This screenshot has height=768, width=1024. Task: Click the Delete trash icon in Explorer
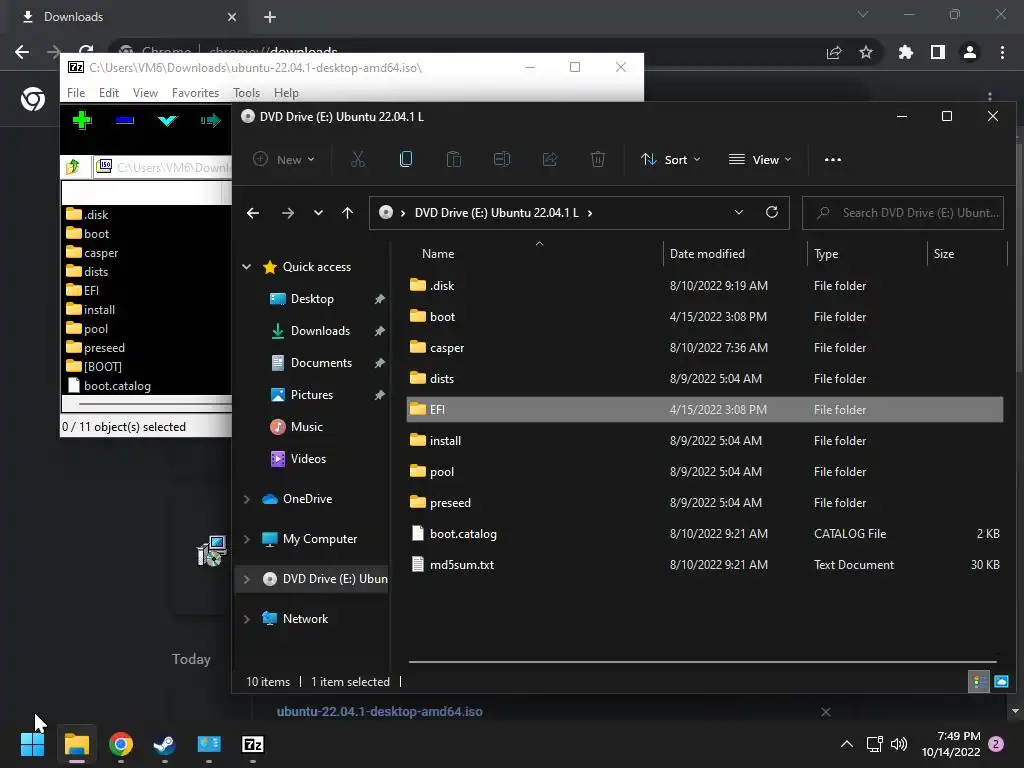pos(598,159)
